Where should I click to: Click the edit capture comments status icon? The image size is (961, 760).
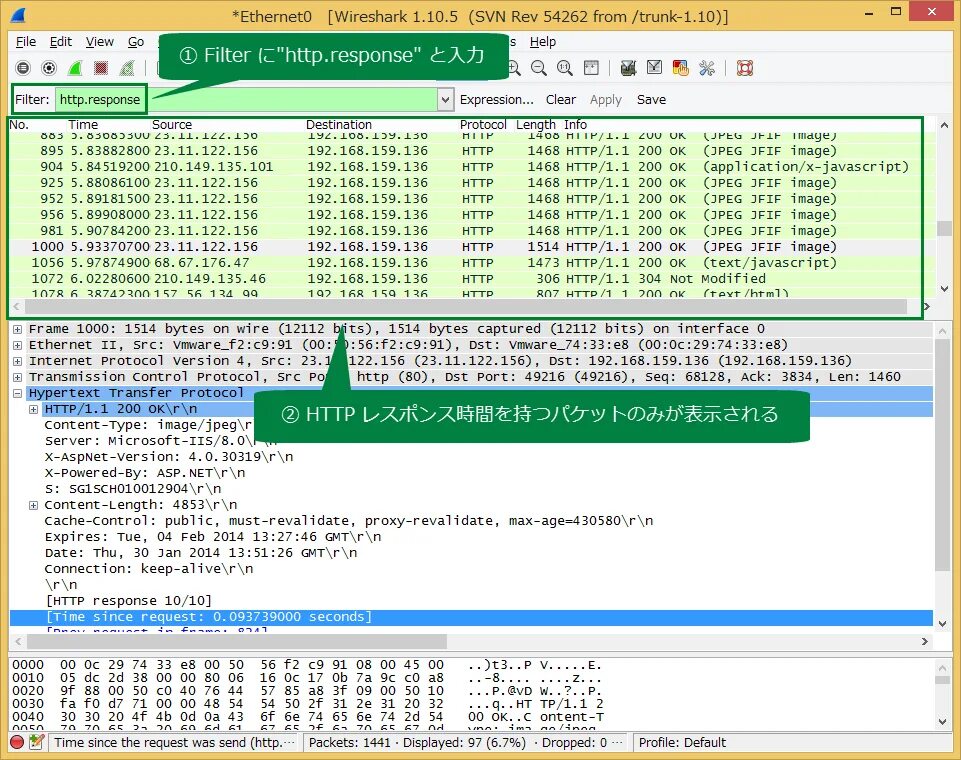[36, 742]
